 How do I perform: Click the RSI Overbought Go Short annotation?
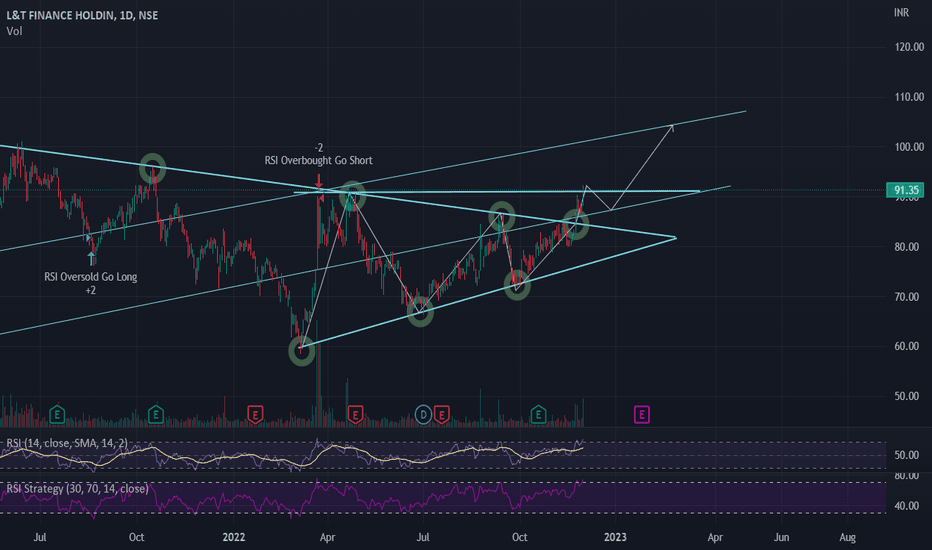coord(319,160)
